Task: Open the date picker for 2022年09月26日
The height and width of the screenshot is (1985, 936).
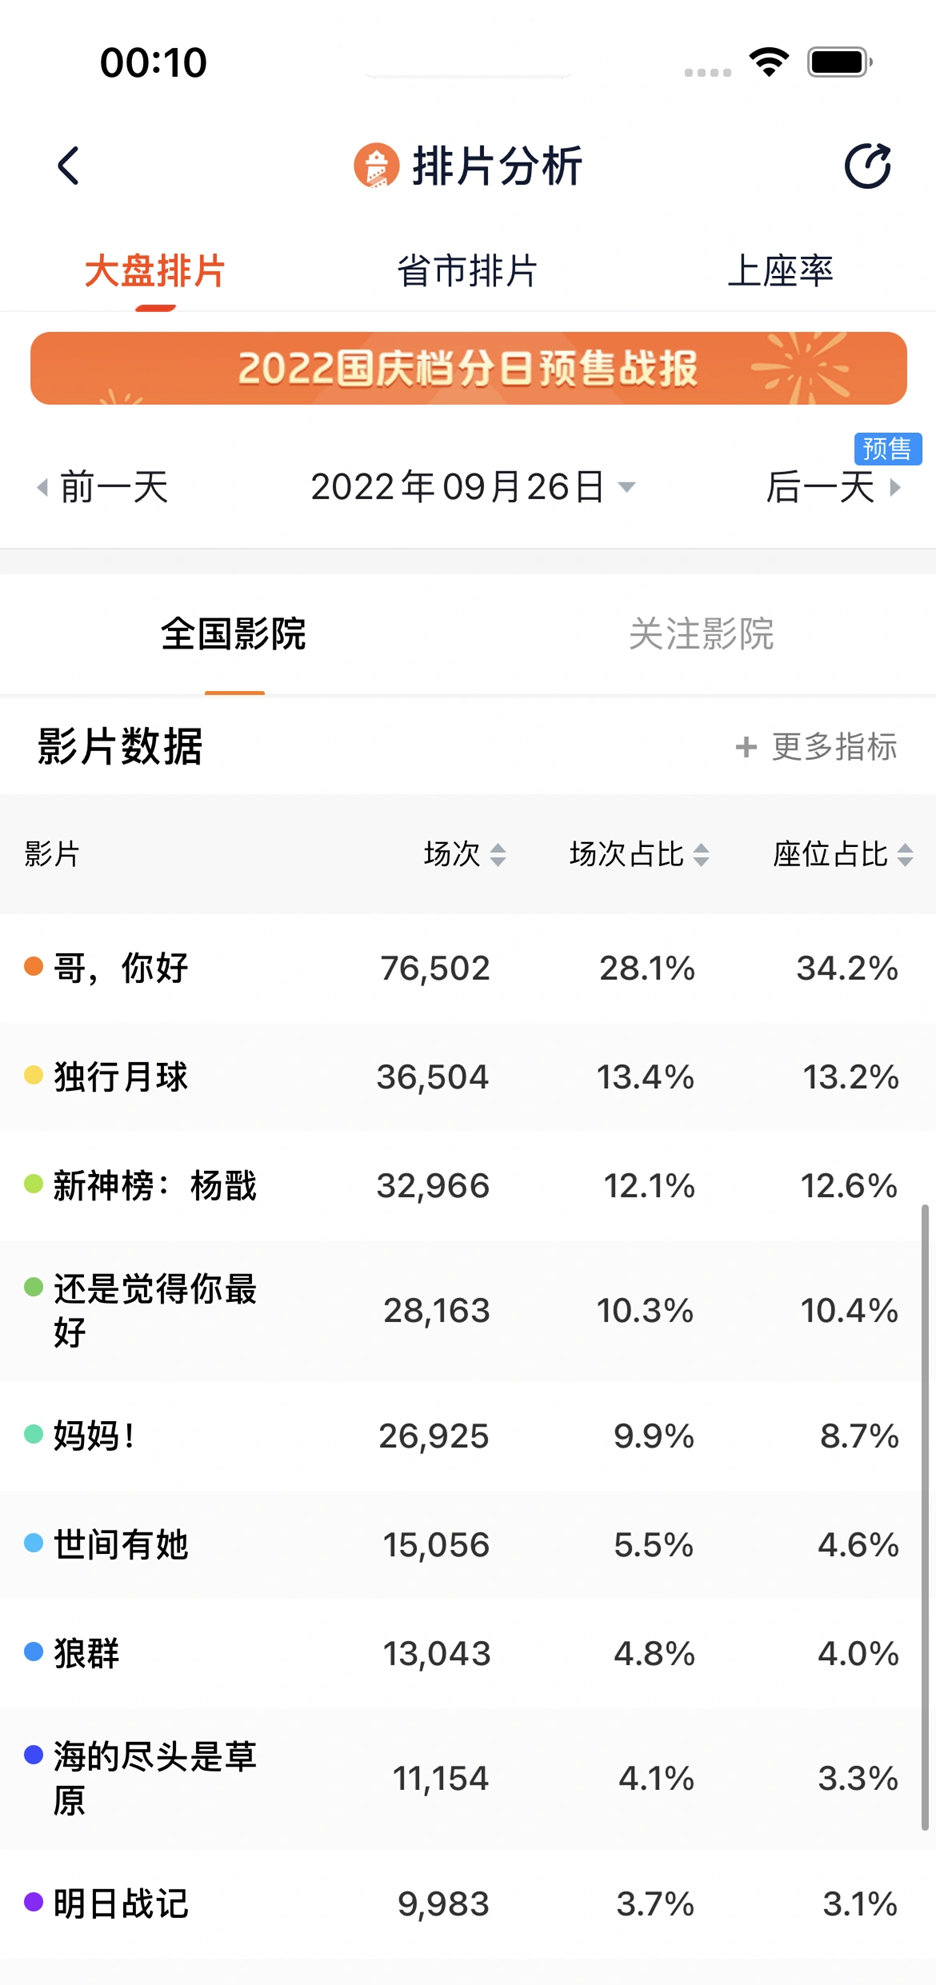Action: click(x=470, y=487)
